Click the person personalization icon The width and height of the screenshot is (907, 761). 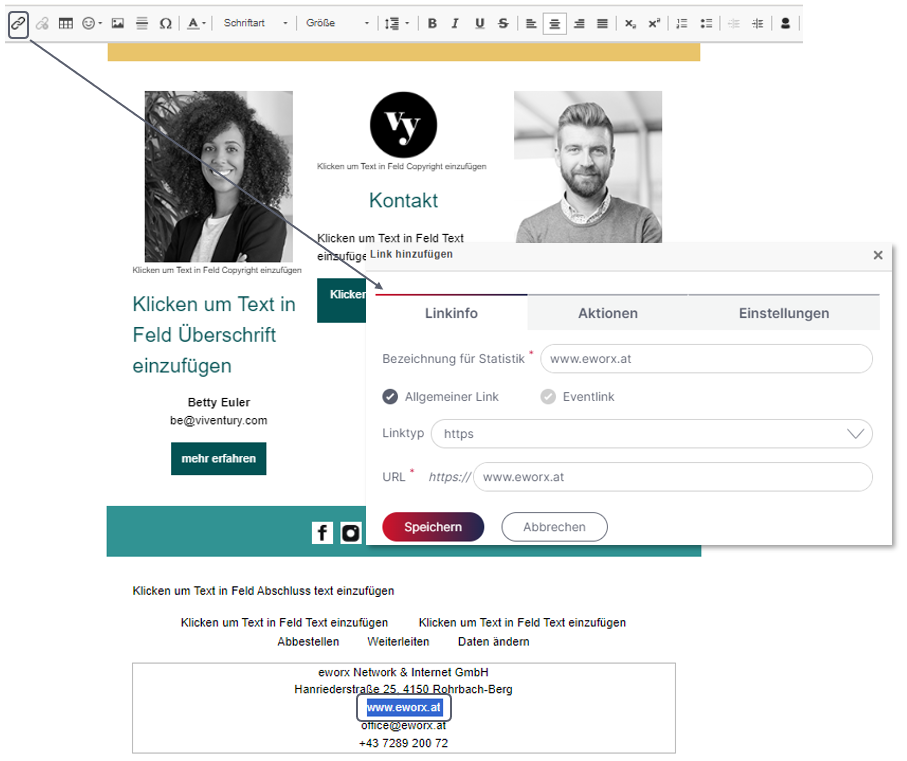point(785,24)
